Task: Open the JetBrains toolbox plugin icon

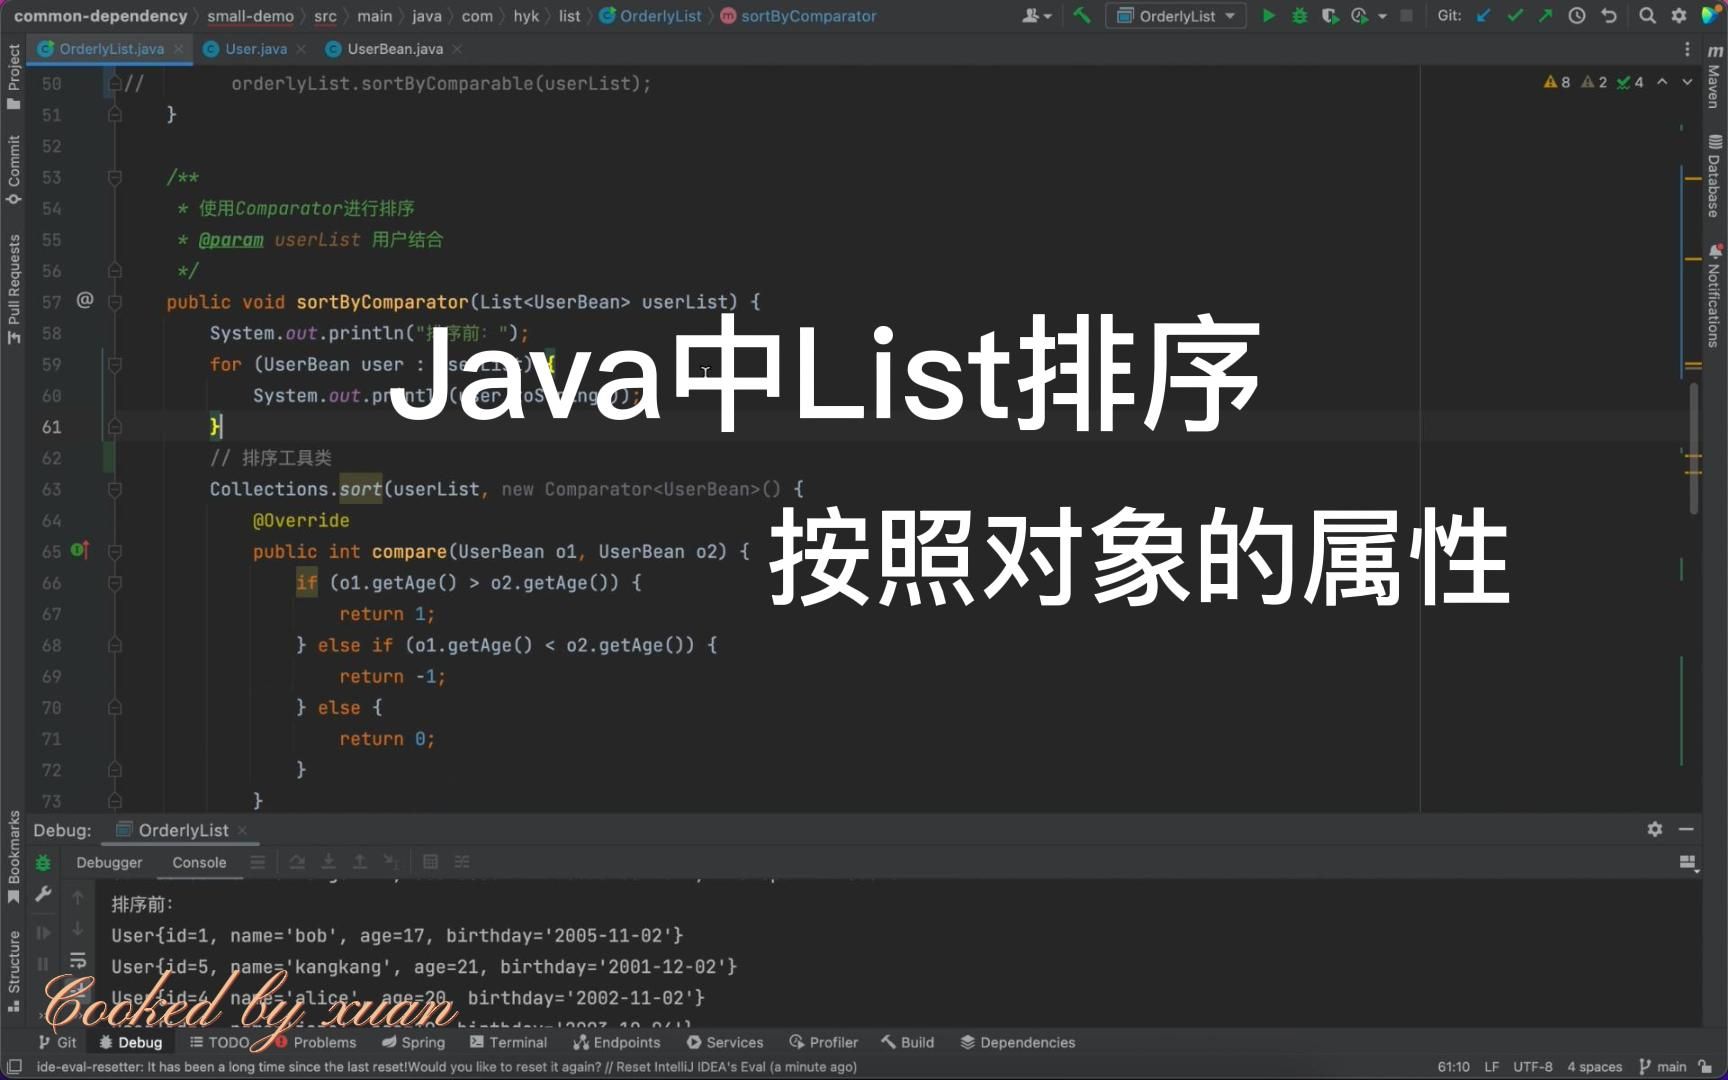Action: tap(1710, 15)
